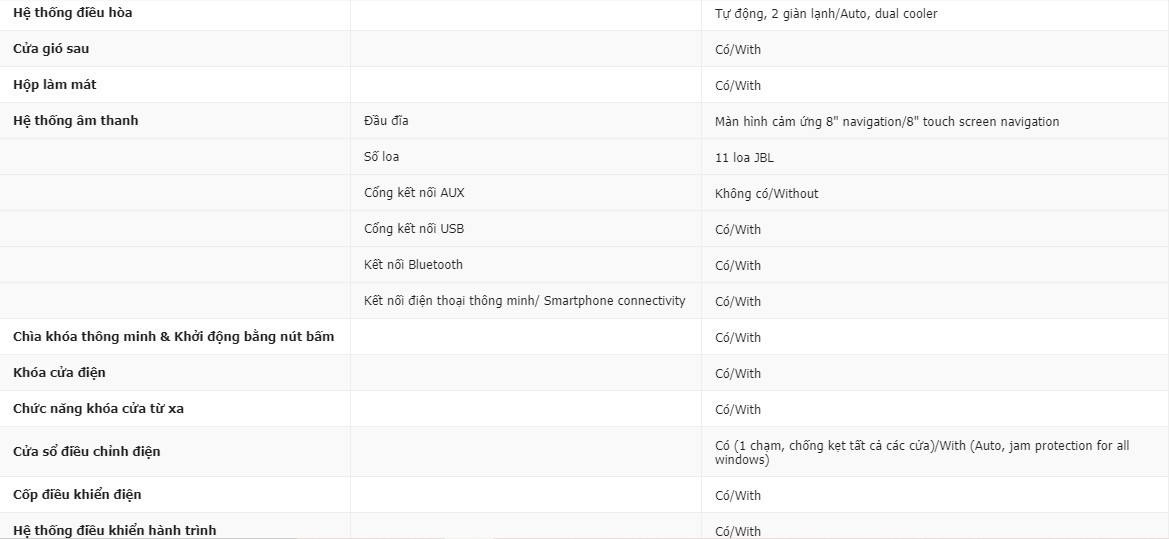Click the 'Hộp làm mát' row label
1169x539 pixels.
click(55, 85)
